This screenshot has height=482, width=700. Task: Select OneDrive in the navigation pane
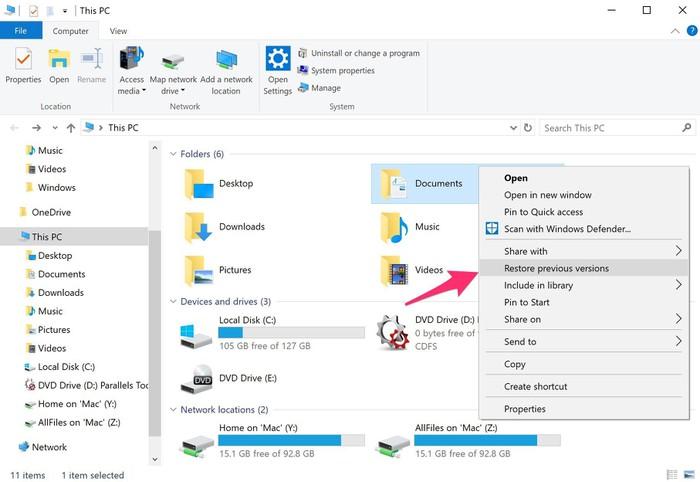[x=45, y=212]
